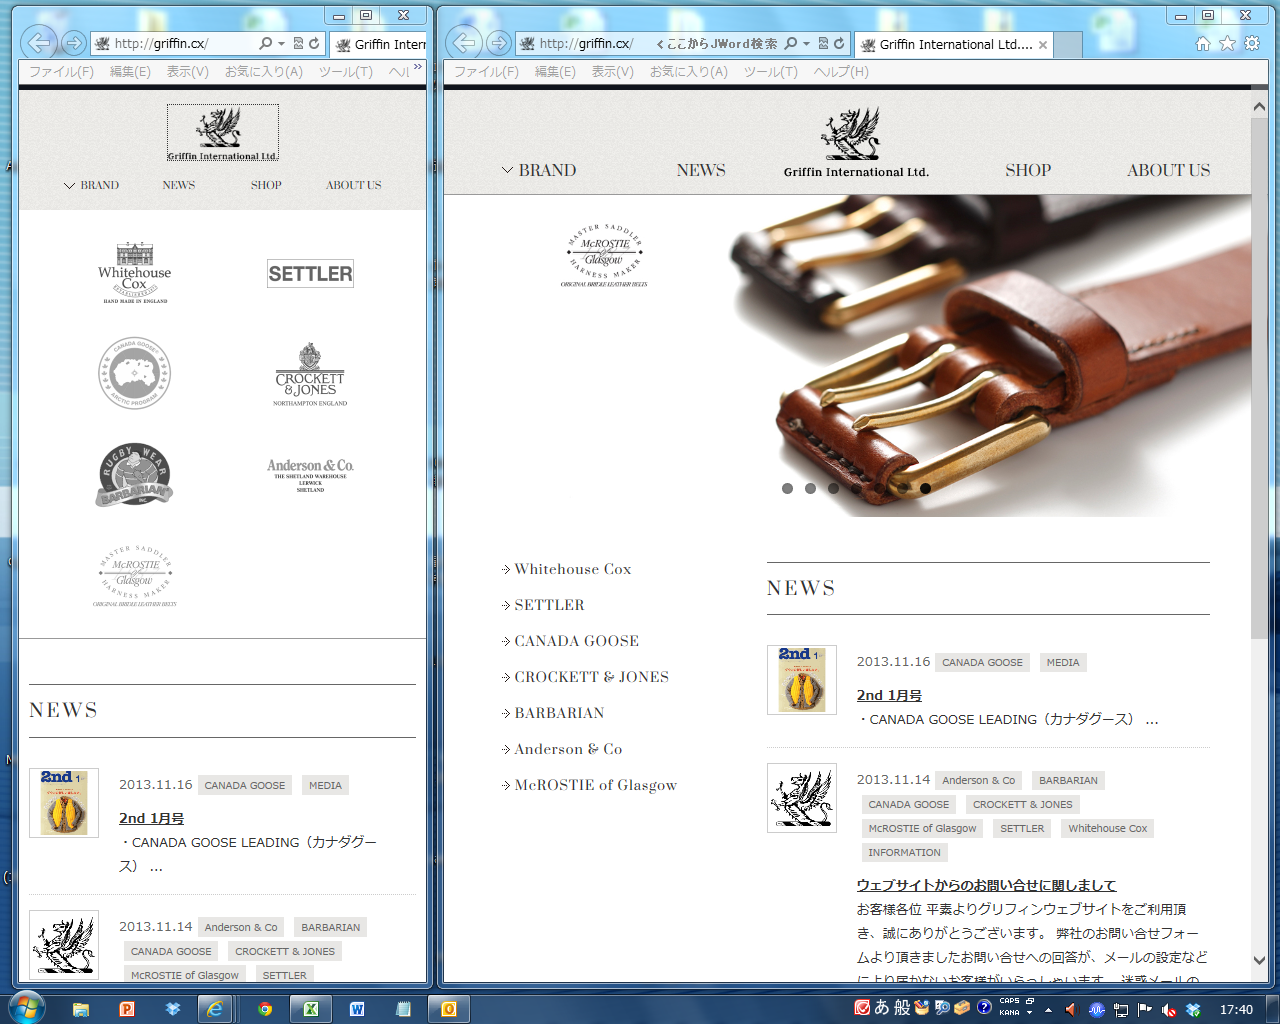1280x1024 pixels.
Task: Toggle compatibility view in the narrow browser window
Action: point(298,43)
